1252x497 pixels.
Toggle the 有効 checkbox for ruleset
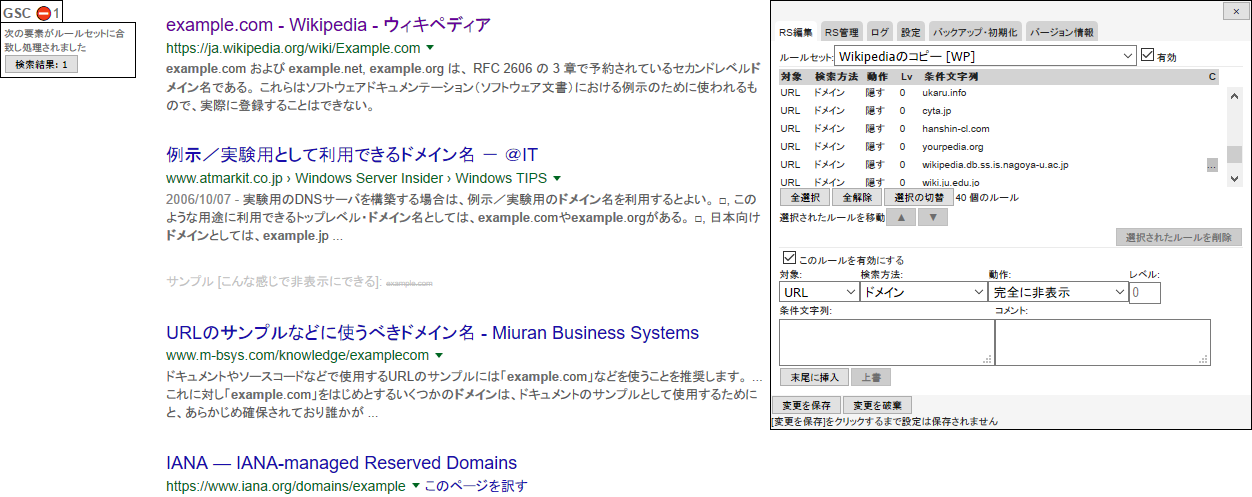pos(1148,56)
